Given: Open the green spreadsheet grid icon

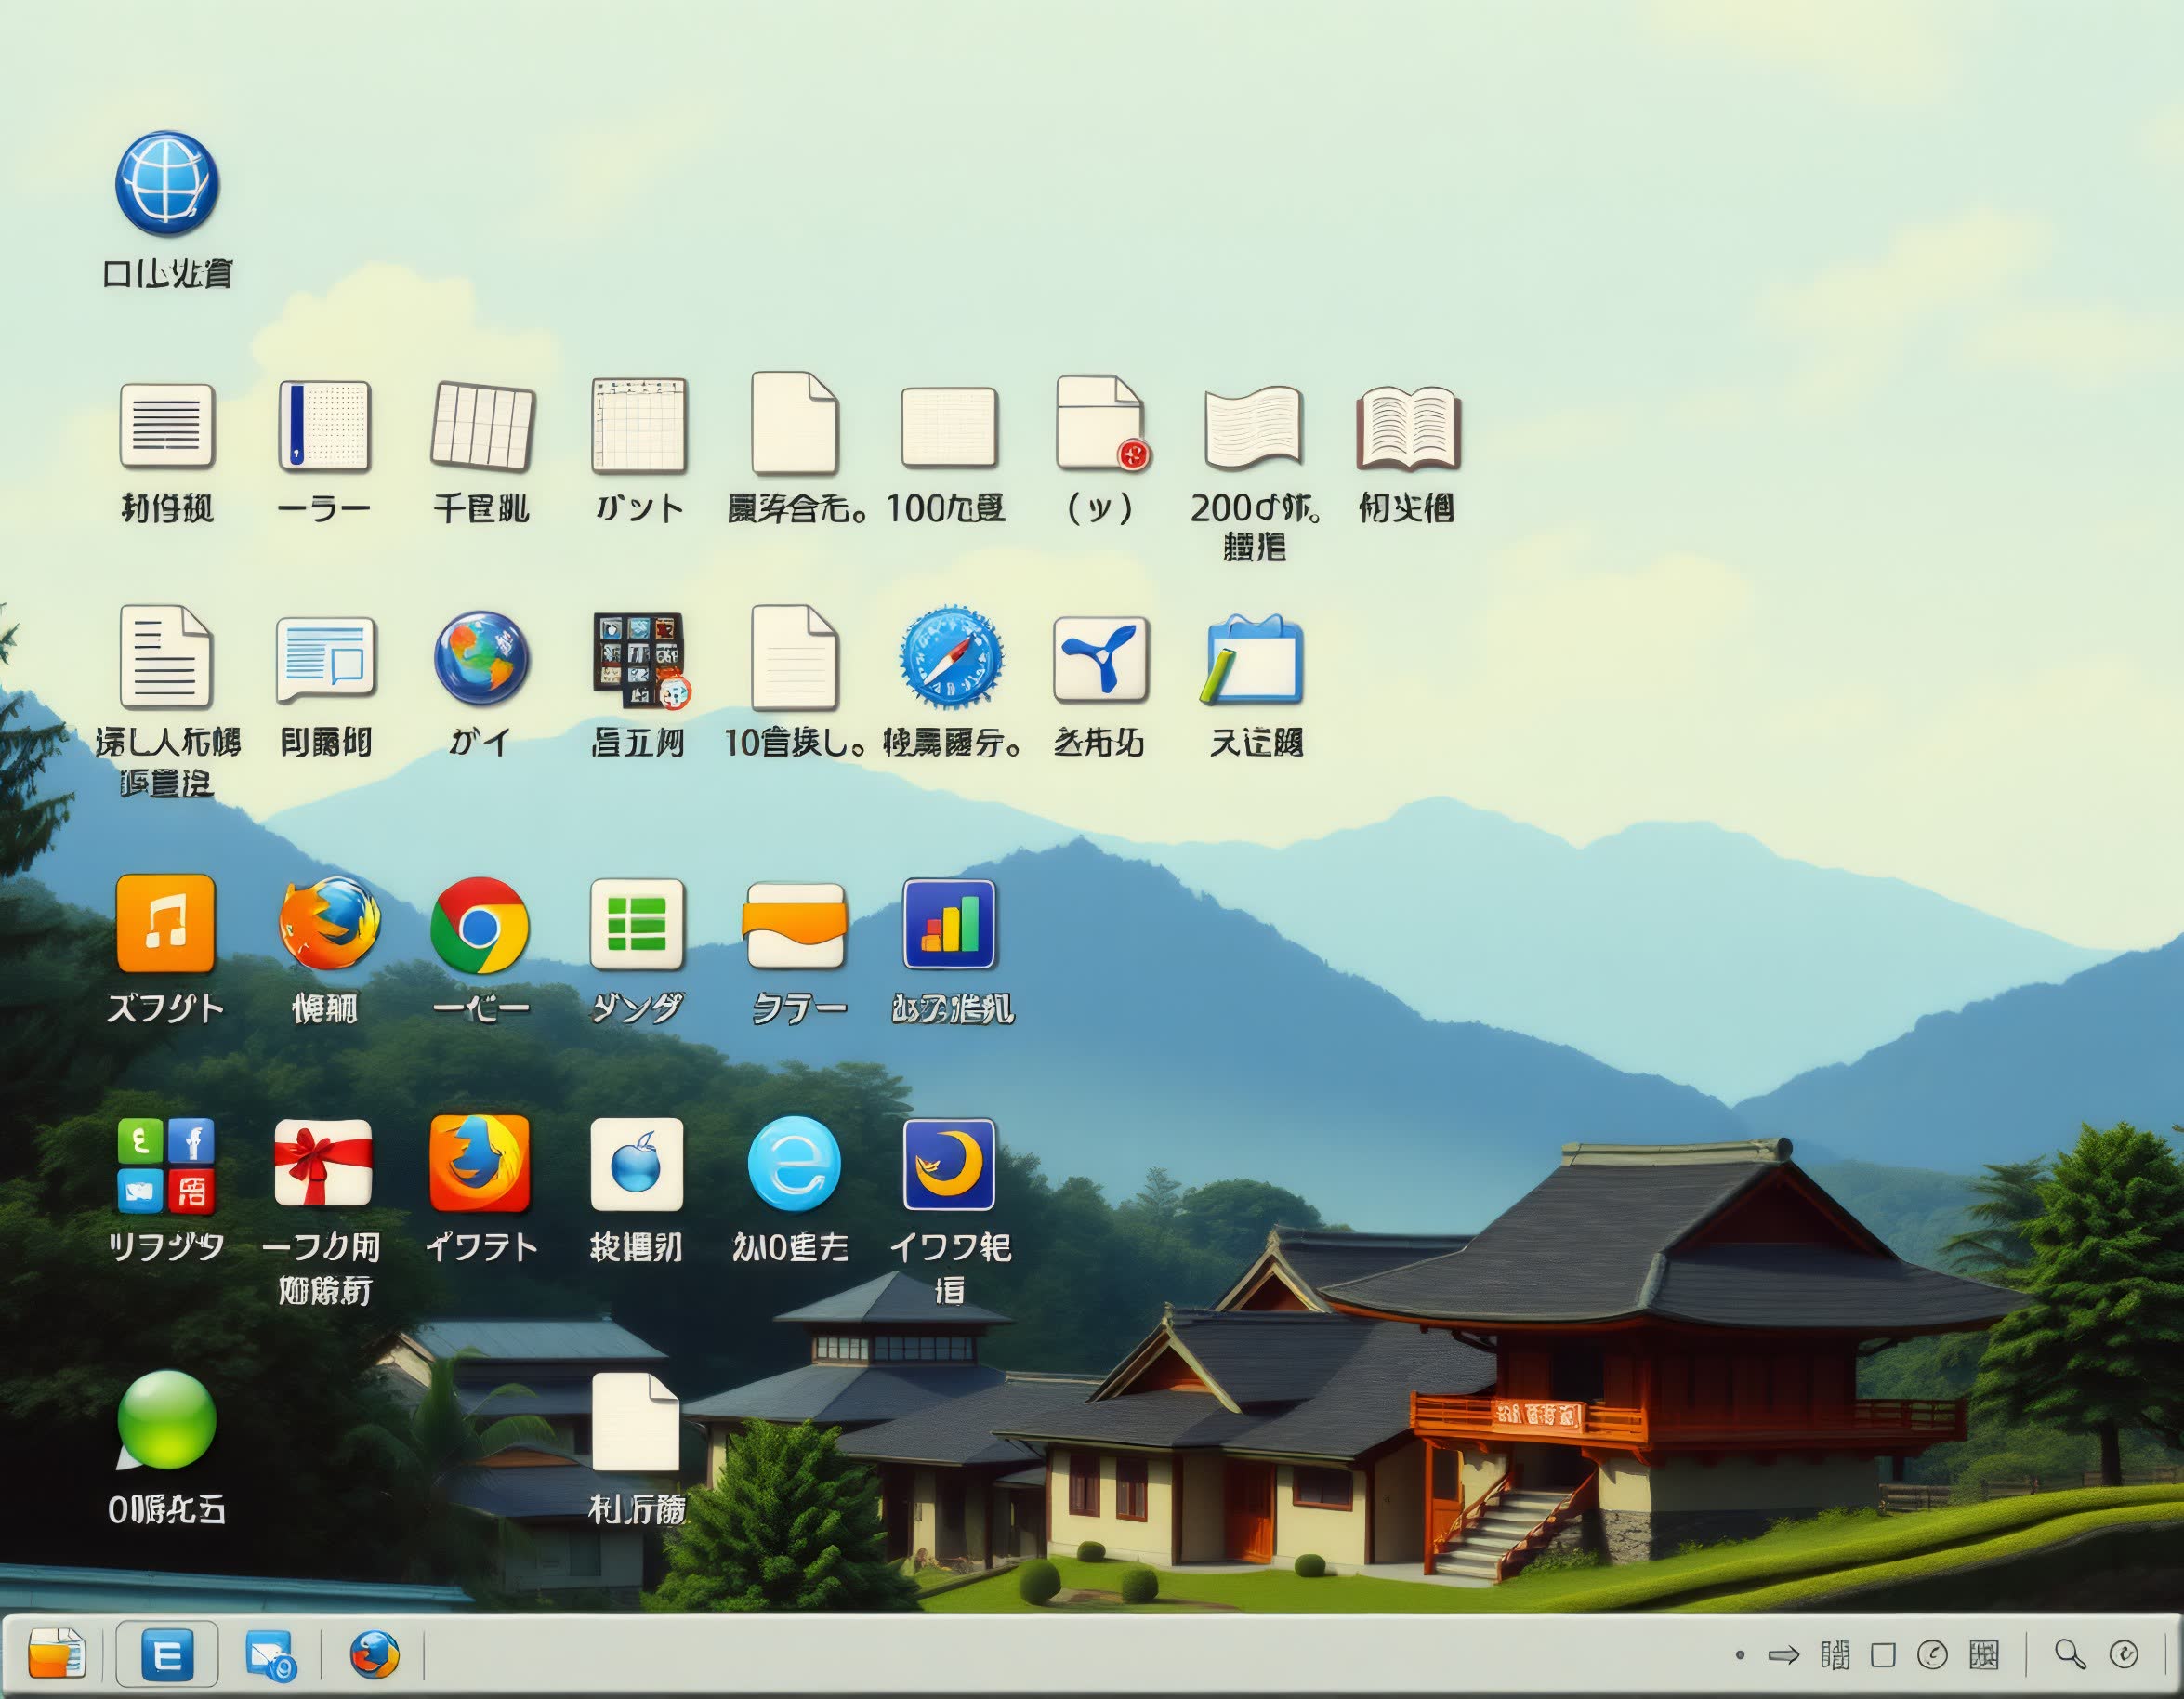Looking at the screenshot, I should pos(637,924).
